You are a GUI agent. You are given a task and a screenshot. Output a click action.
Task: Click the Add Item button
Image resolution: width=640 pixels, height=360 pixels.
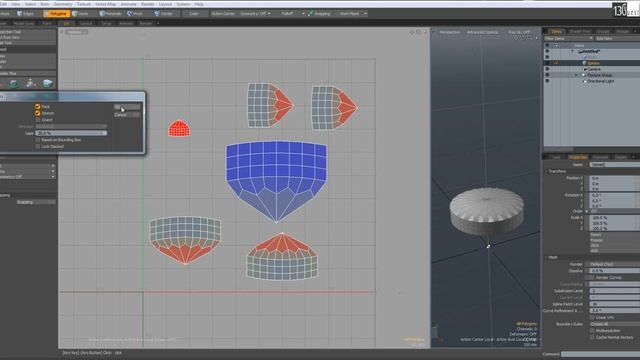click(x=617, y=38)
